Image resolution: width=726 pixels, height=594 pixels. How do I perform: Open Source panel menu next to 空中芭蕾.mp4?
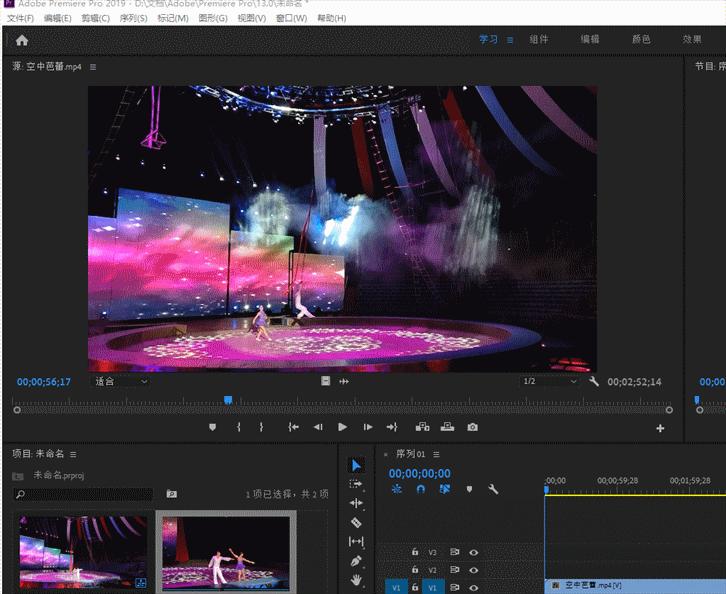tap(93, 67)
